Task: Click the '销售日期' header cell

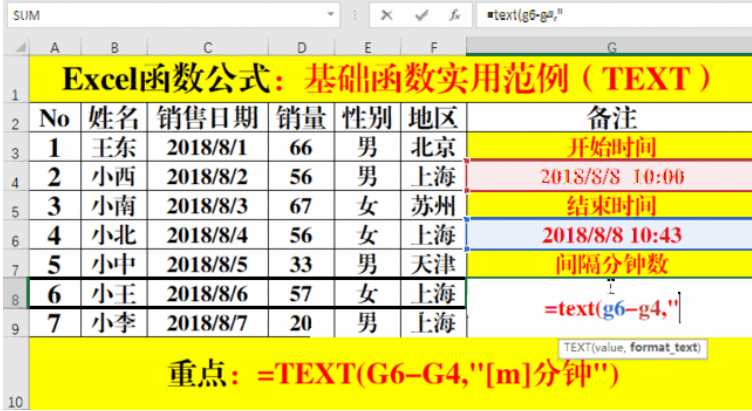Action: click(x=208, y=117)
